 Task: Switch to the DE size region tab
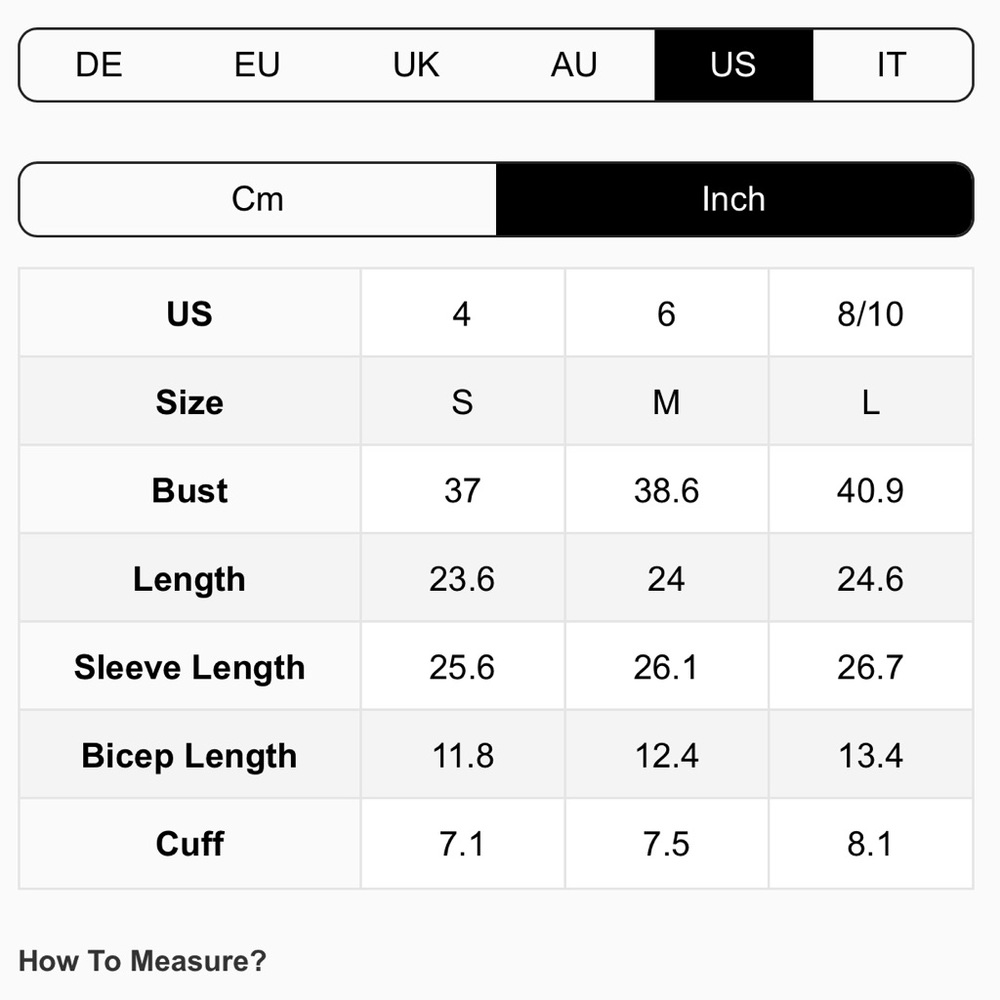coord(99,65)
